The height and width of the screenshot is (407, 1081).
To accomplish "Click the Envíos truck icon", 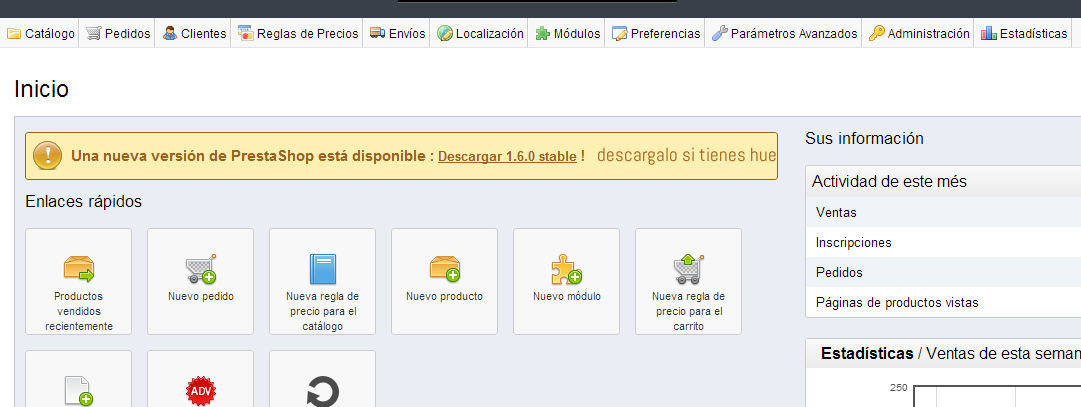I will point(377,32).
